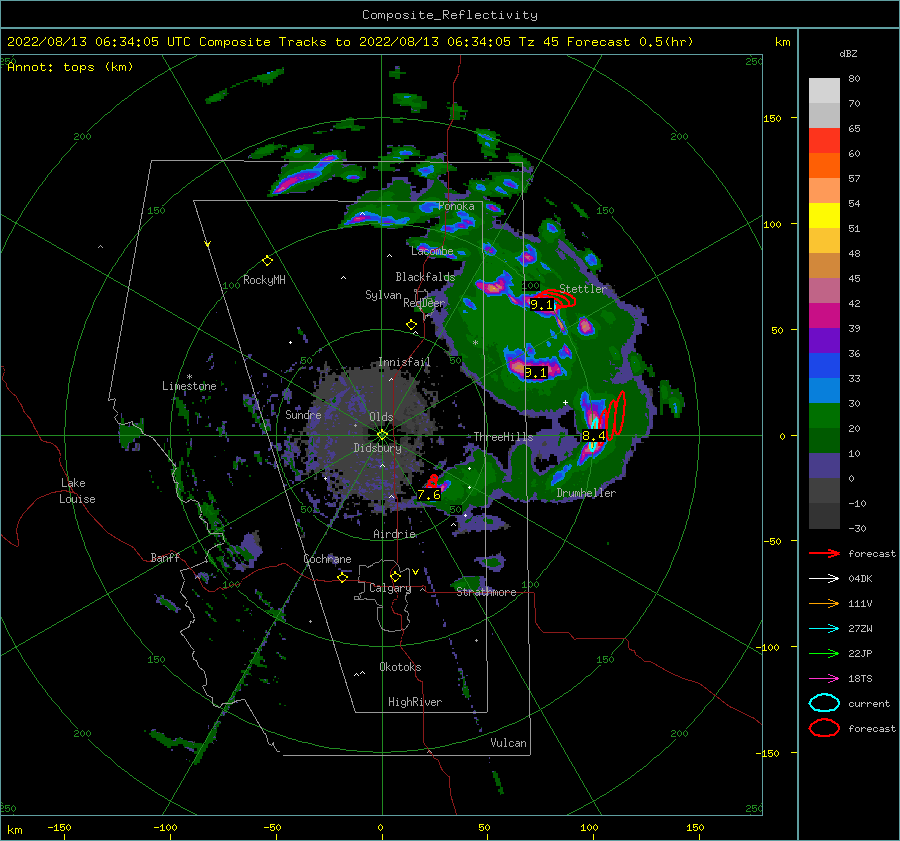The height and width of the screenshot is (841, 900).
Task: Select storm top label 8.4
Action: [x=593, y=436]
